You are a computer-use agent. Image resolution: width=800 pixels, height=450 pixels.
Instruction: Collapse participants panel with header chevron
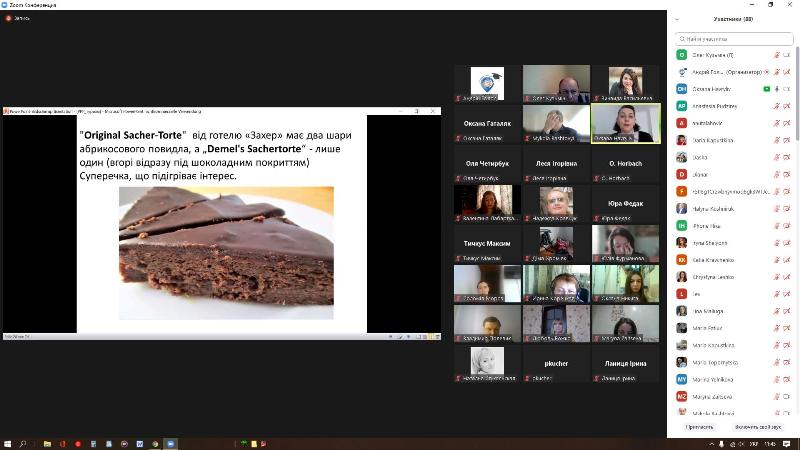(677, 19)
